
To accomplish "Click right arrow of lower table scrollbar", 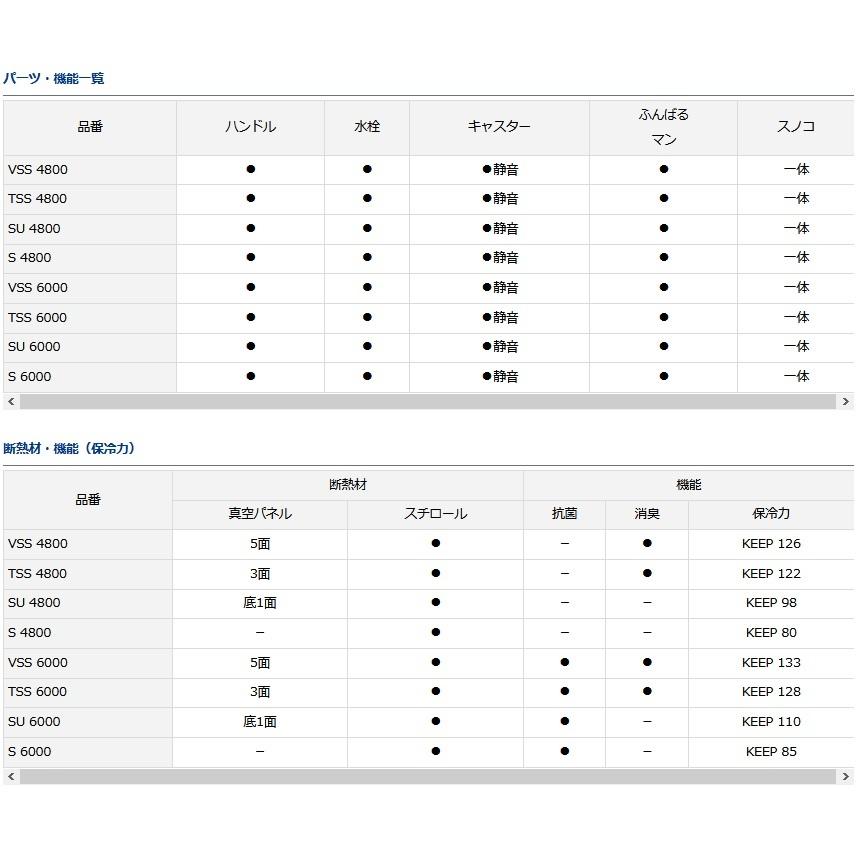I will click(845, 777).
